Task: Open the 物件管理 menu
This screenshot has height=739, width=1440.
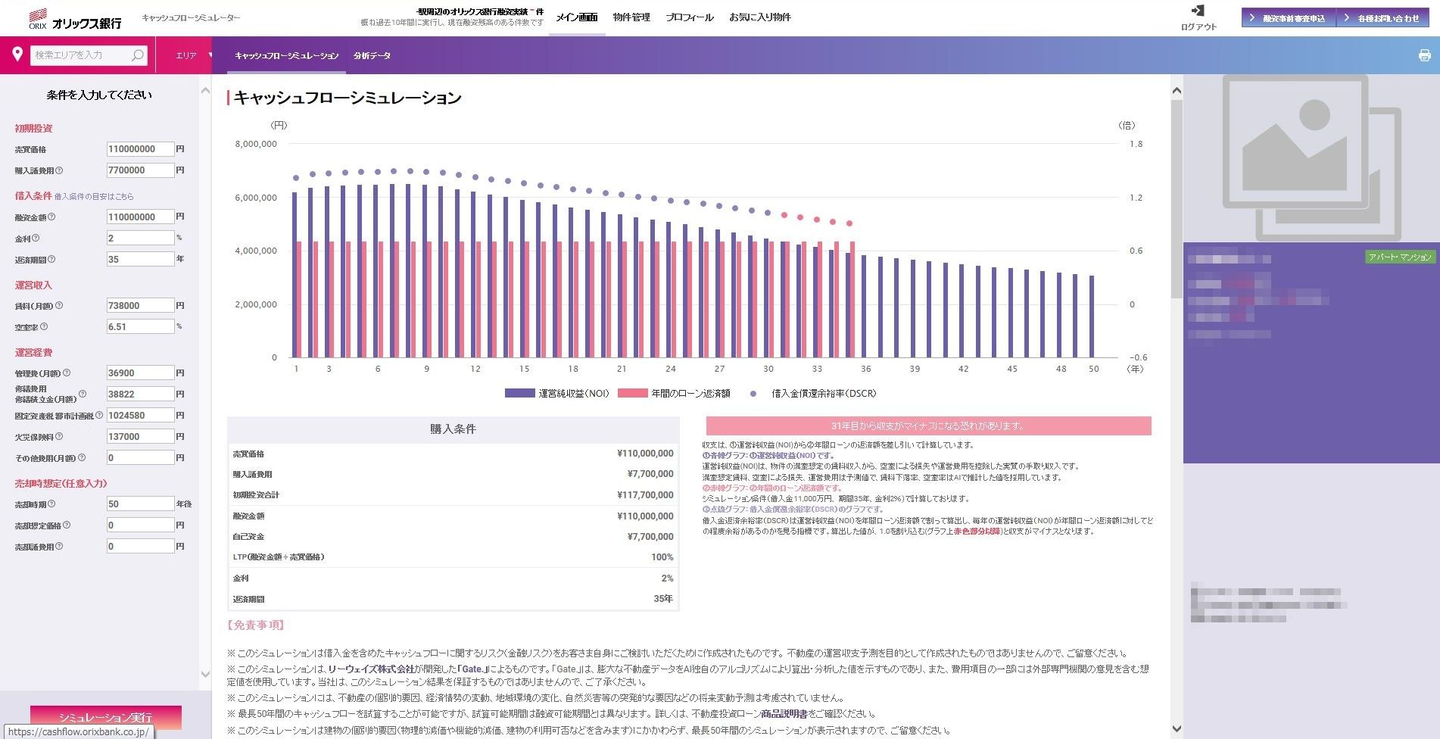Action: click(631, 18)
